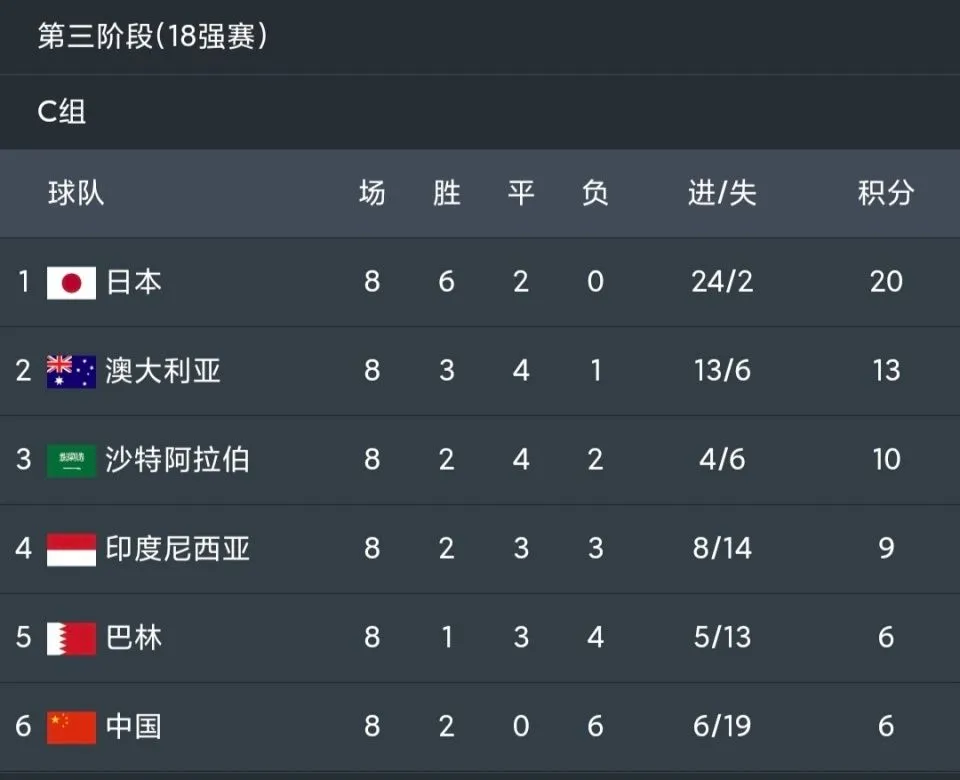Select the 印度尼西亚 team name
This screenshot has width=960, height=780.
click(178, 549)
